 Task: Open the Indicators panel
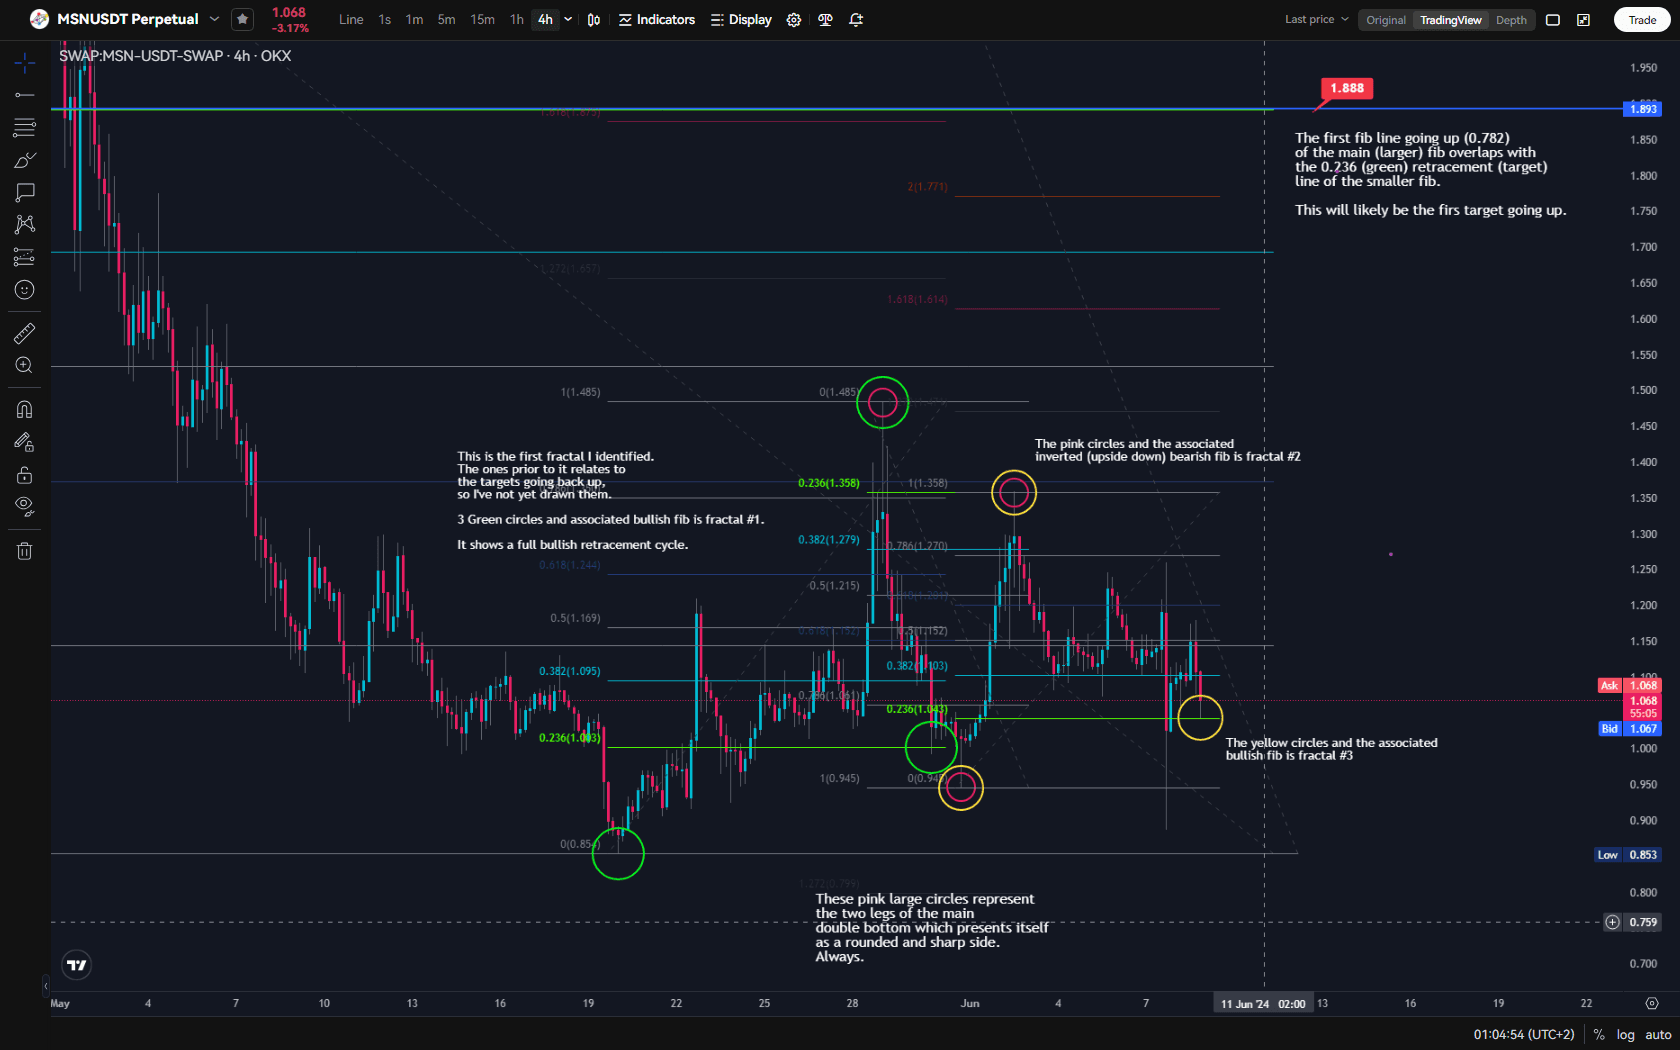point(657,19)
